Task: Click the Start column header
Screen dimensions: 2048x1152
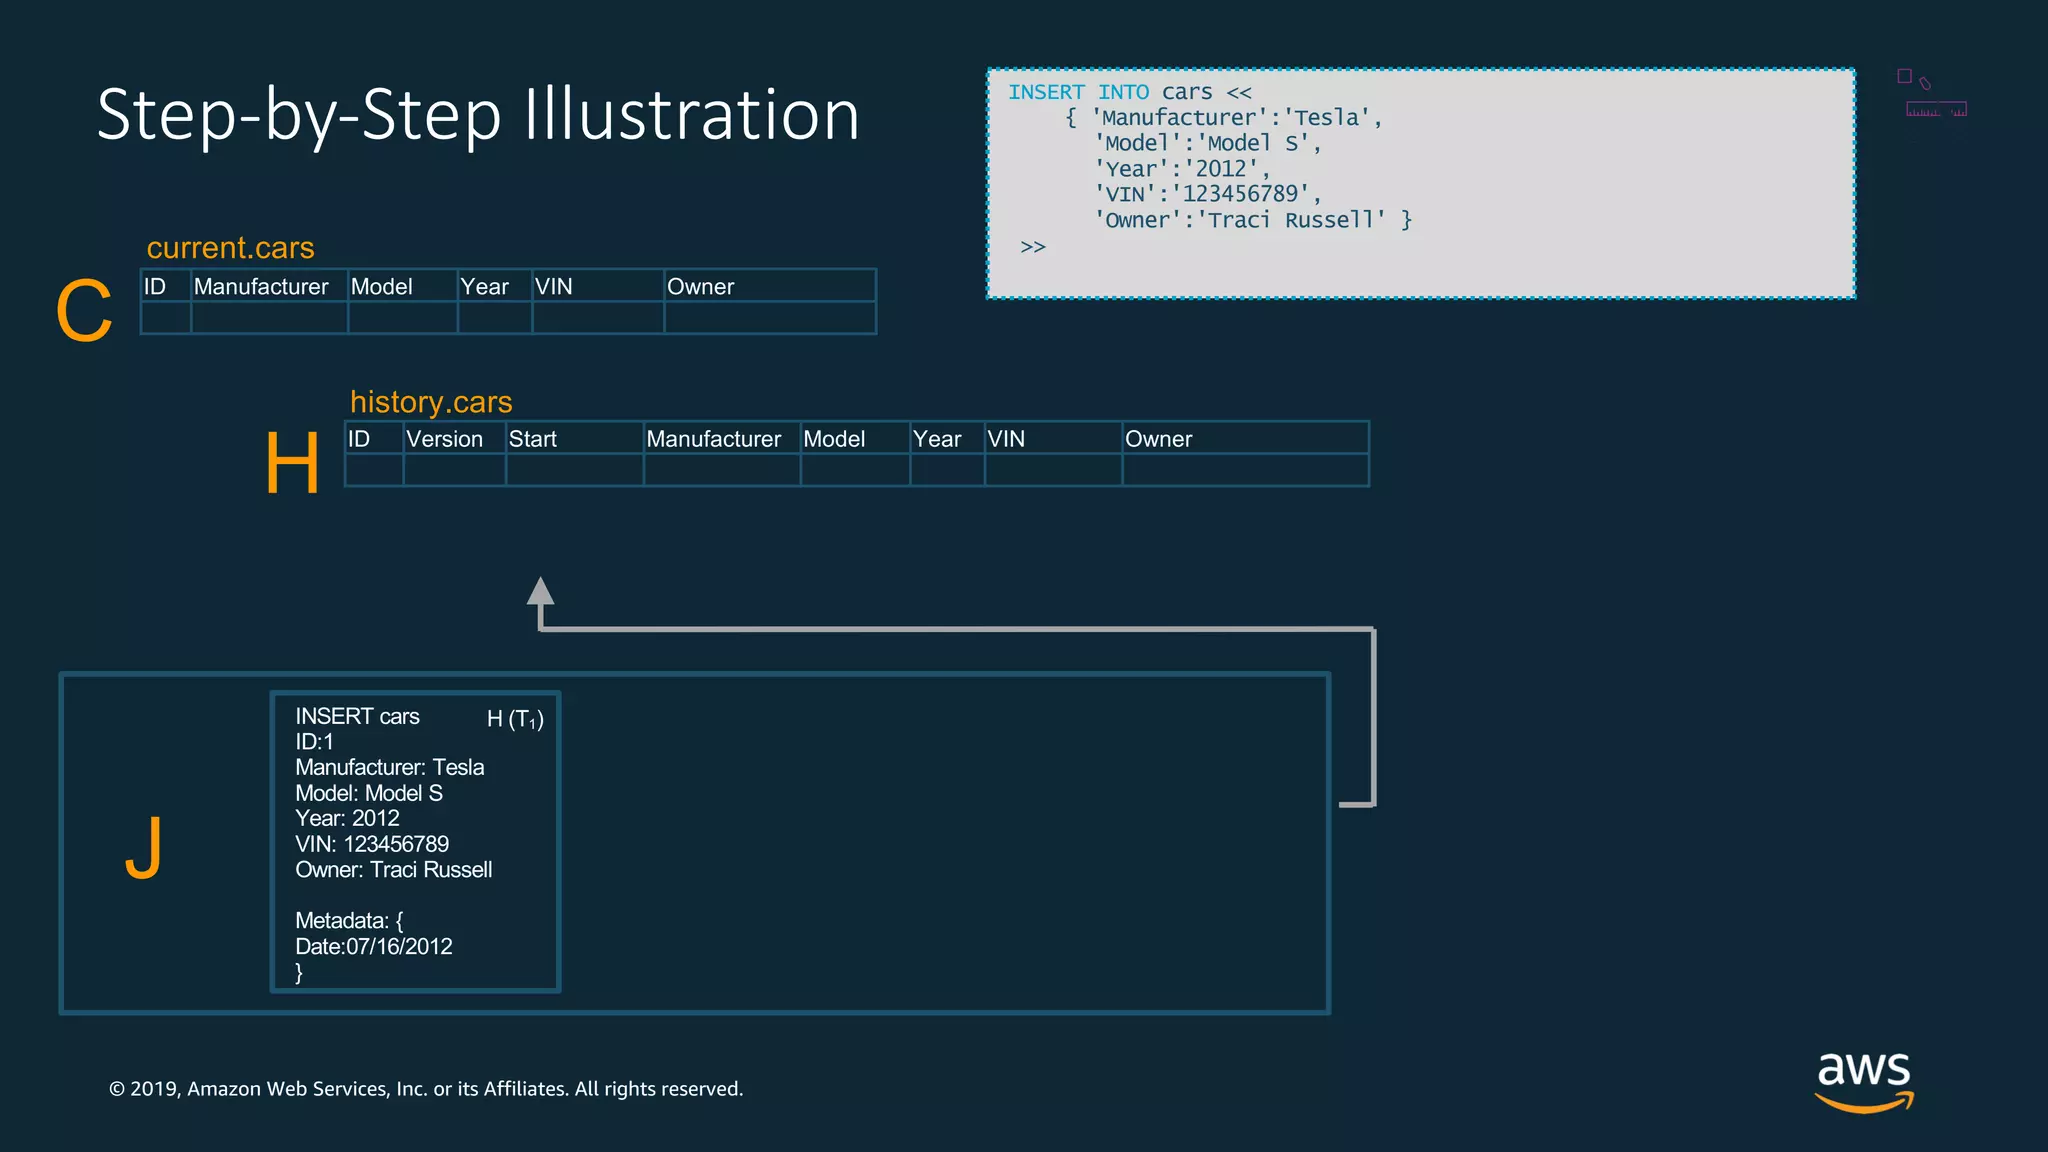Action: 533,439
